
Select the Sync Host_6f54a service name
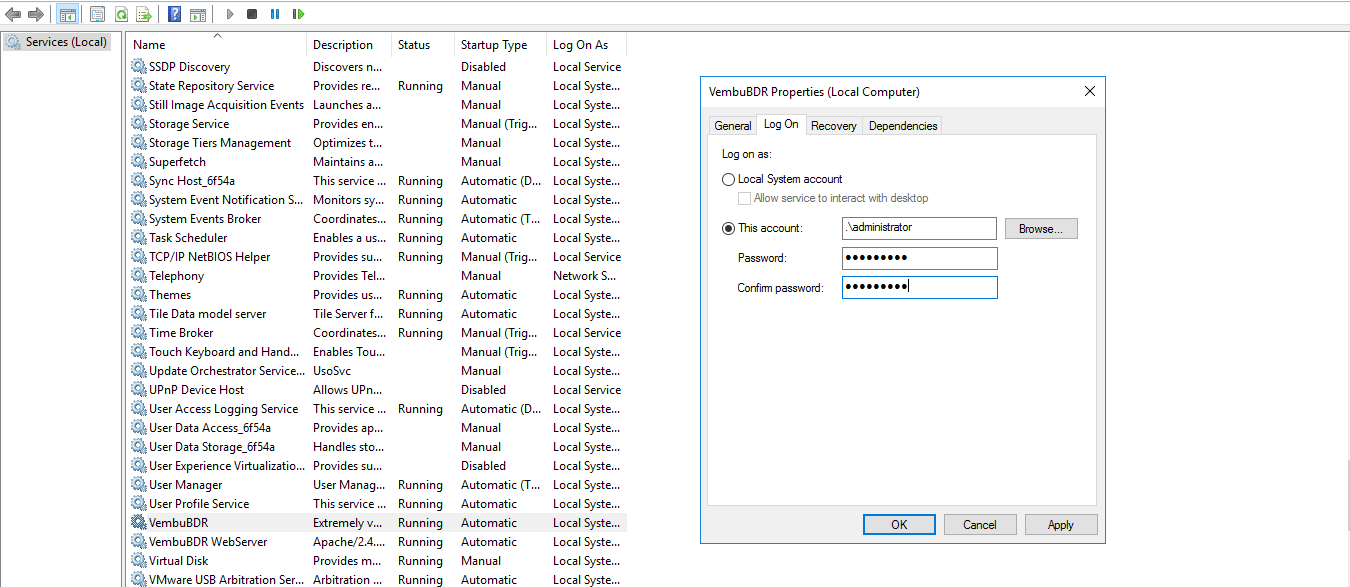(x=192, y=181)
